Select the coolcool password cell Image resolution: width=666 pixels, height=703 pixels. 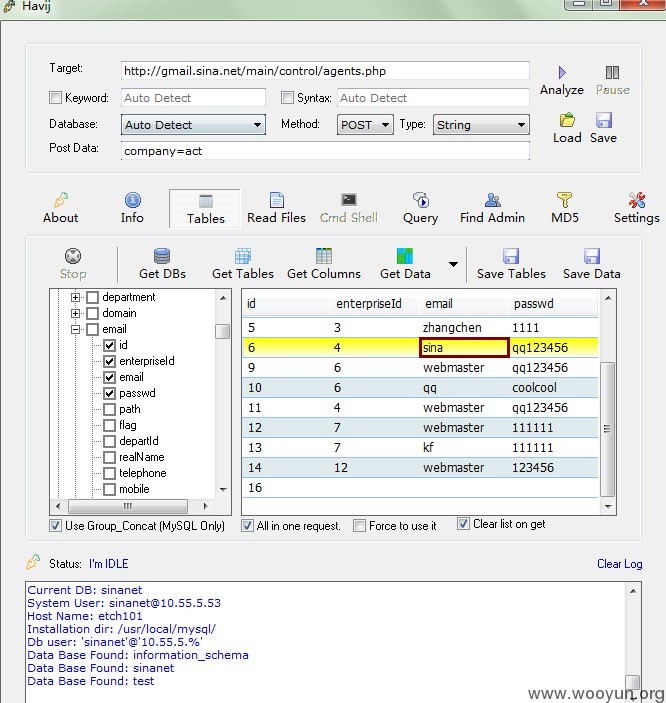point(553,388)
